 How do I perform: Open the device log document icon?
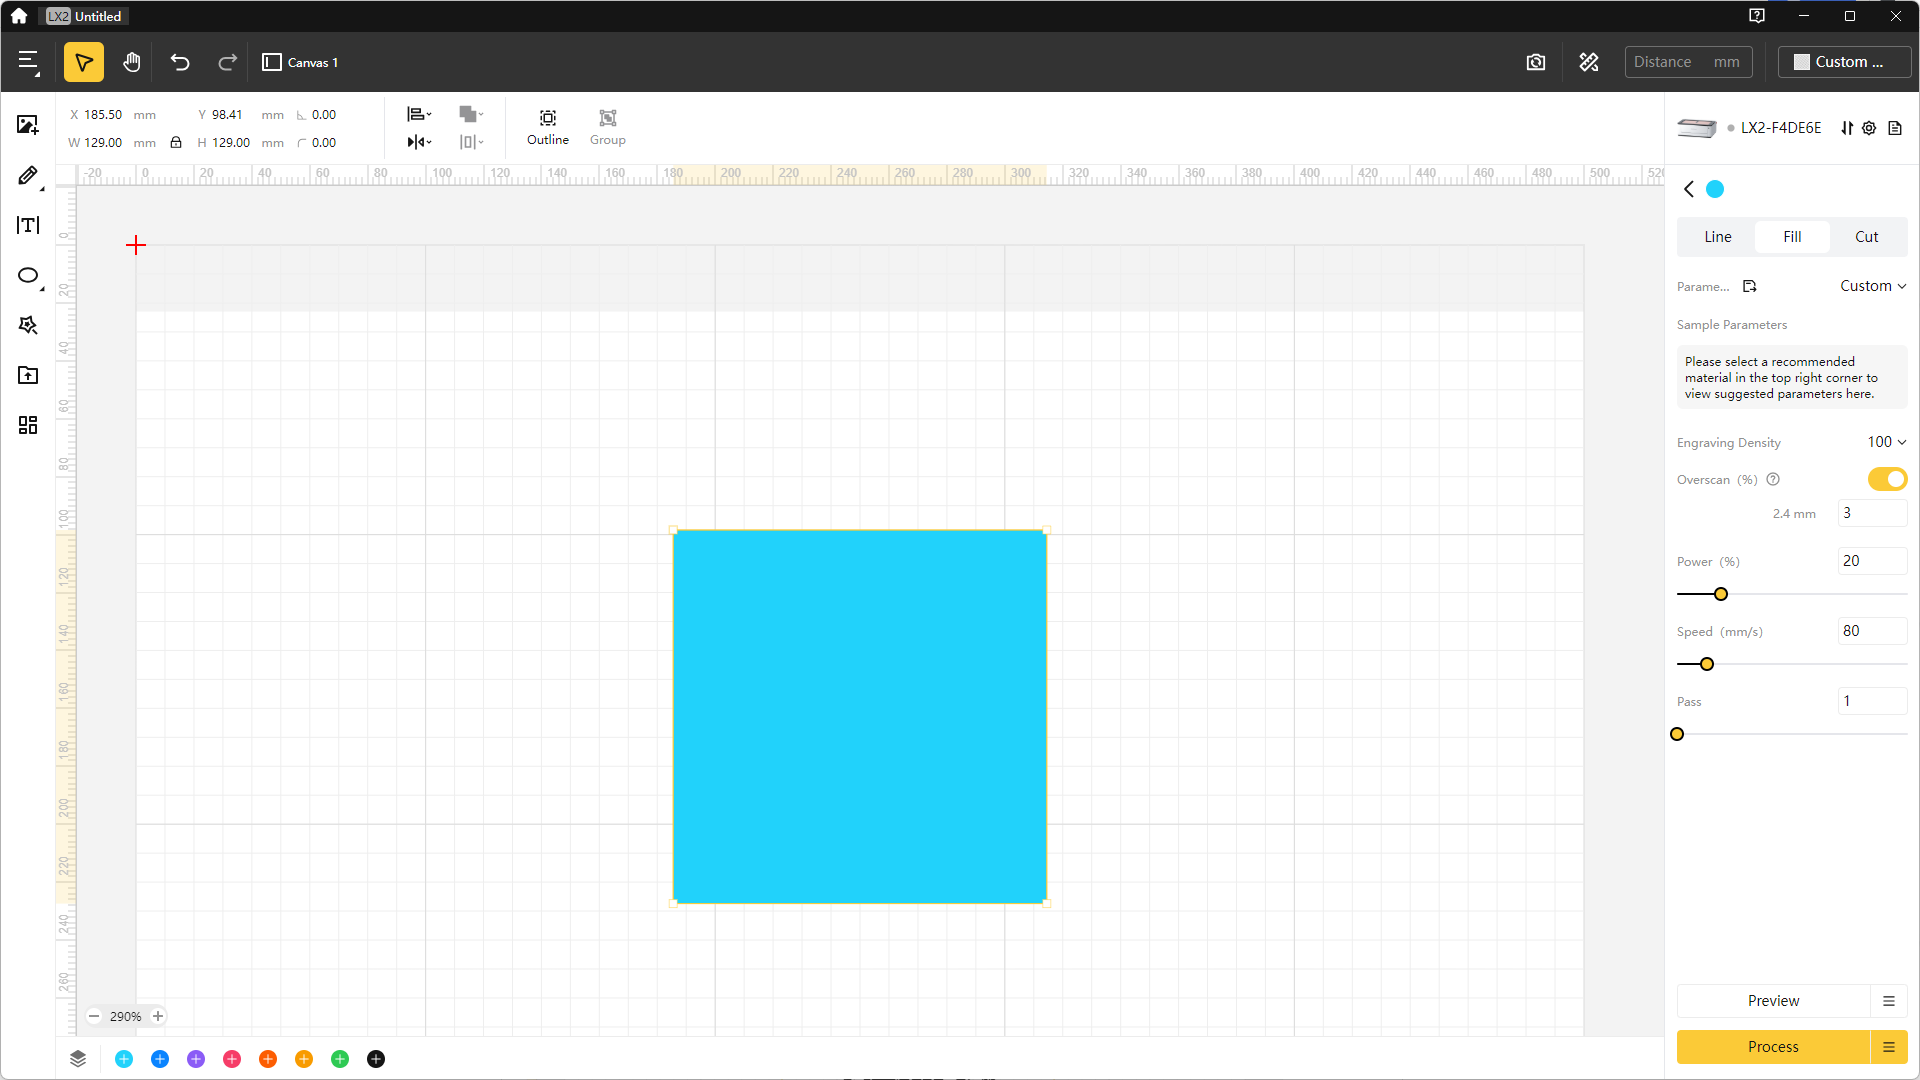pyautogui.click(x=1895, y=128)
